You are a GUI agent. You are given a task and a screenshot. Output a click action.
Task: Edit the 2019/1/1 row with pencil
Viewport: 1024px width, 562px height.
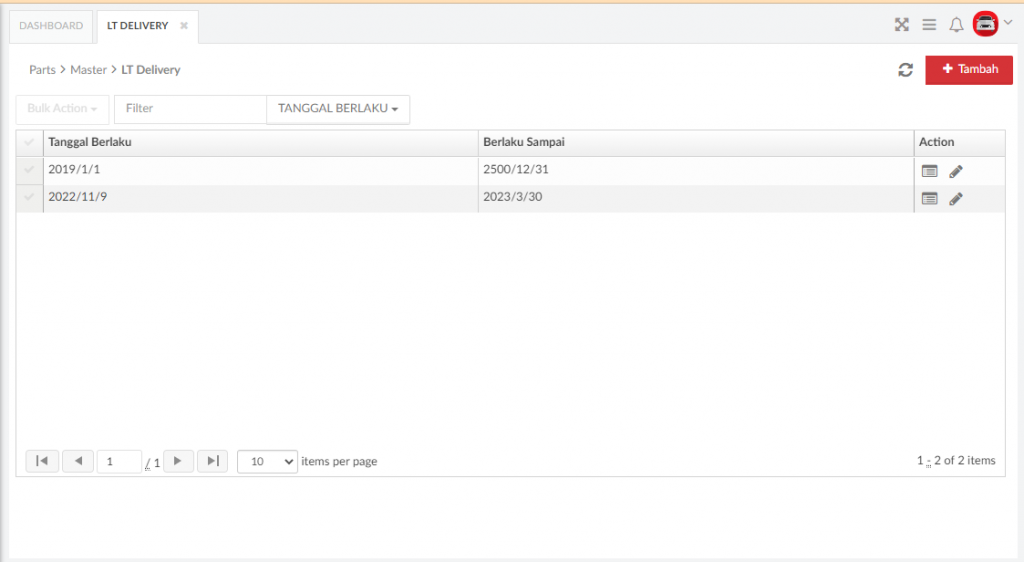pos(956,171)
